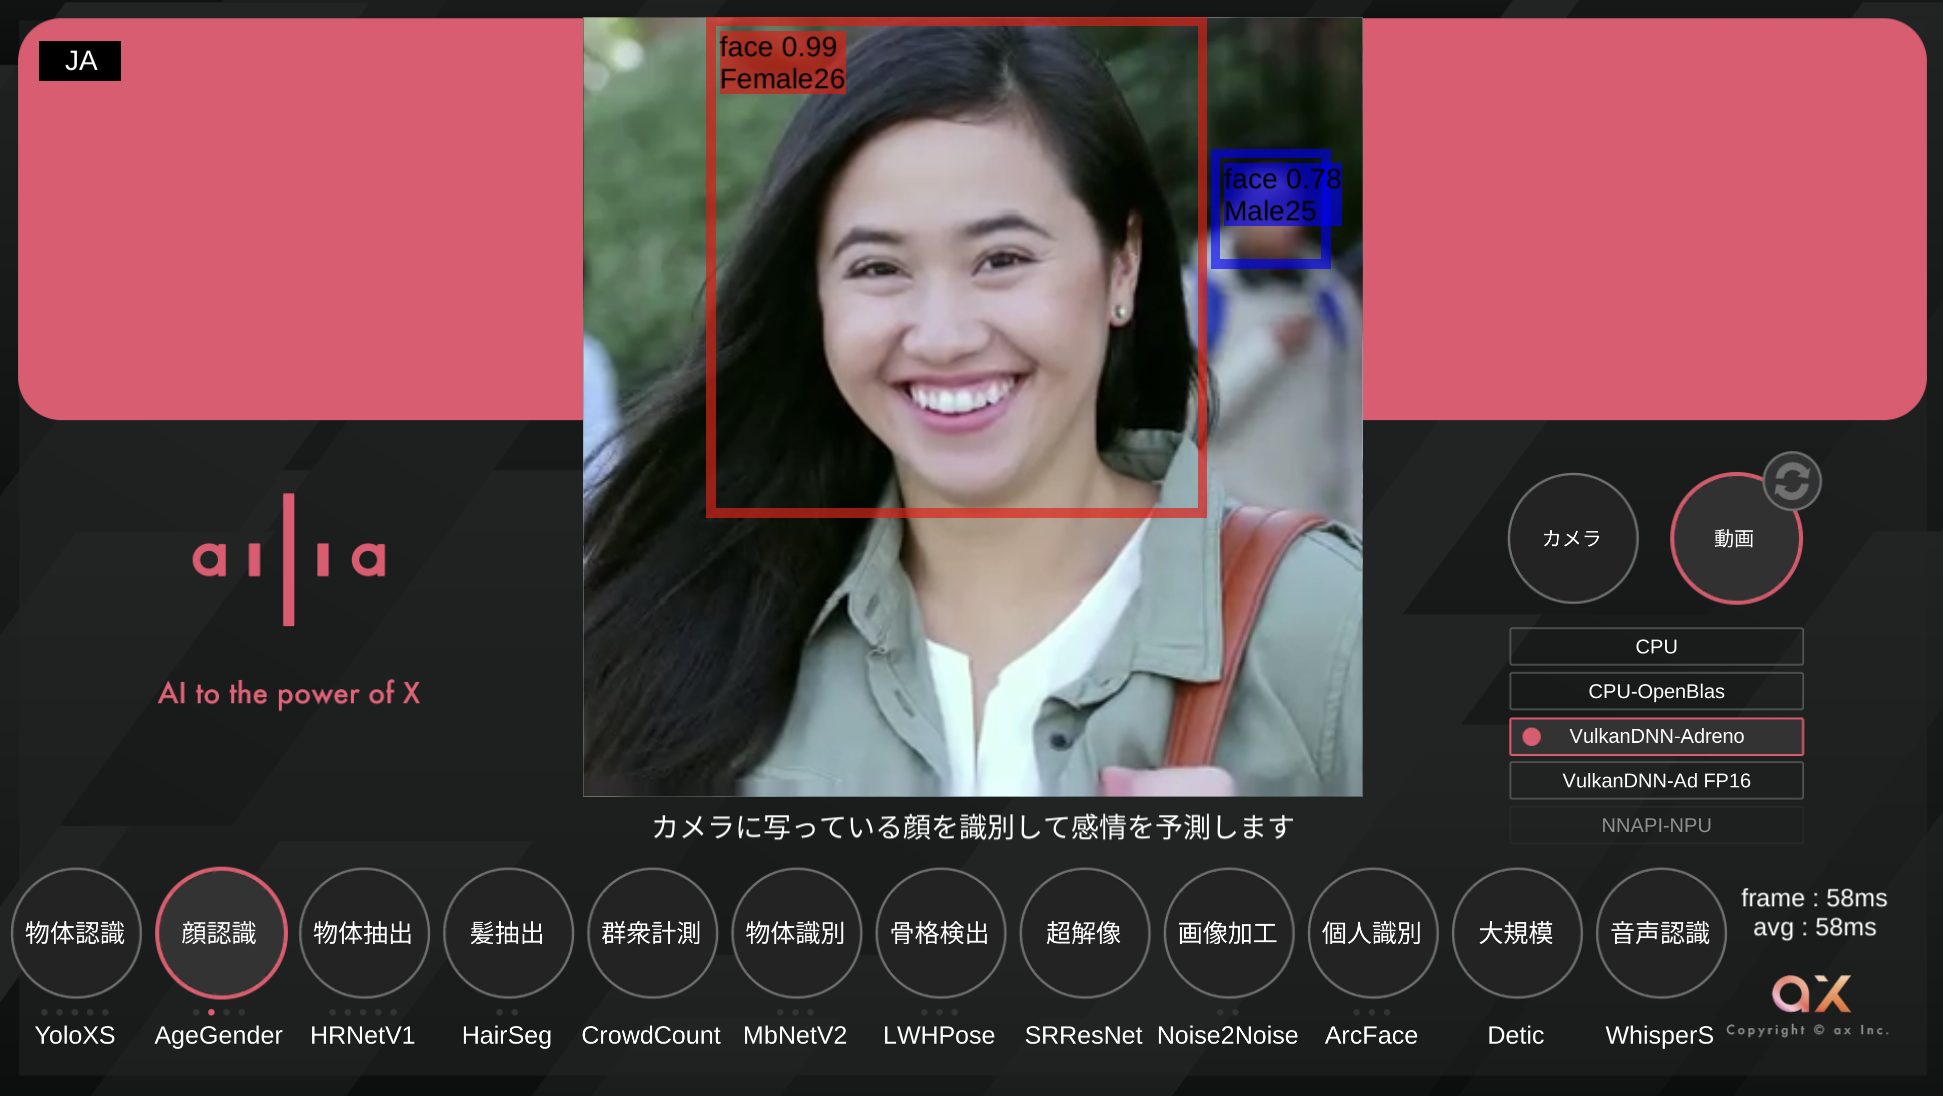Choose the 物体識別 MbNetV2 category

click(796, 932)
